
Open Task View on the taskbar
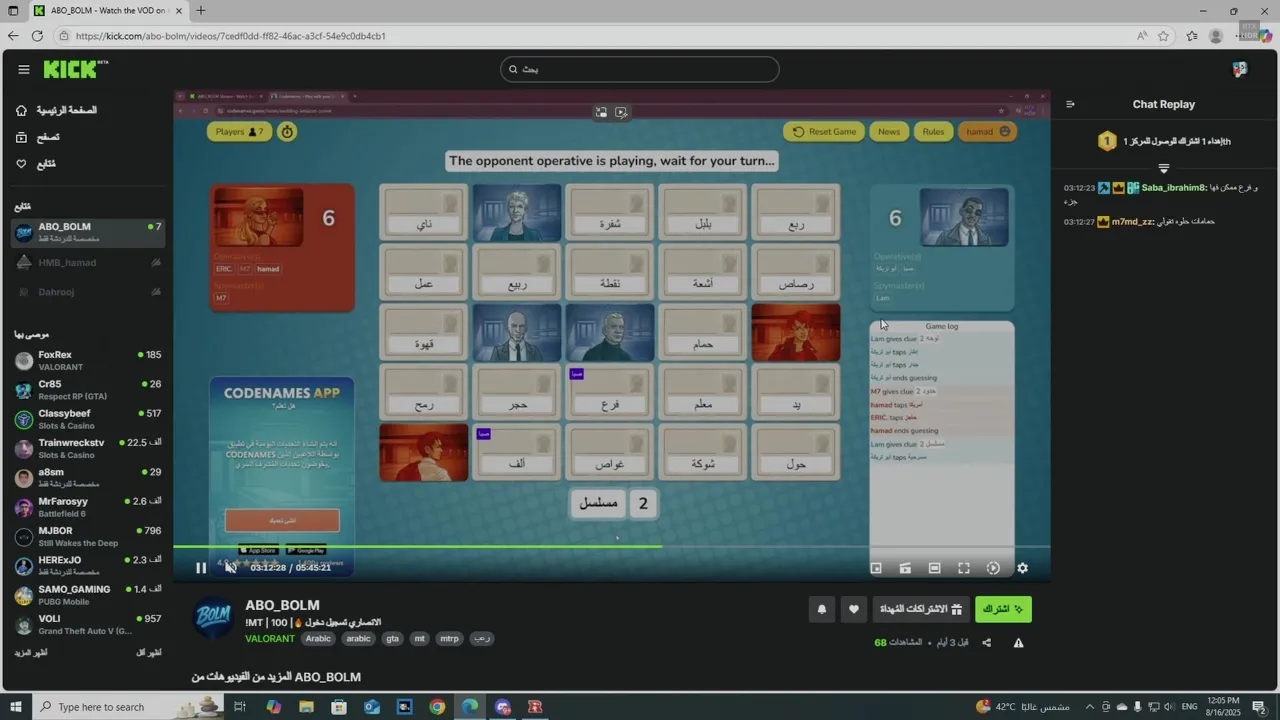point(240,707)
